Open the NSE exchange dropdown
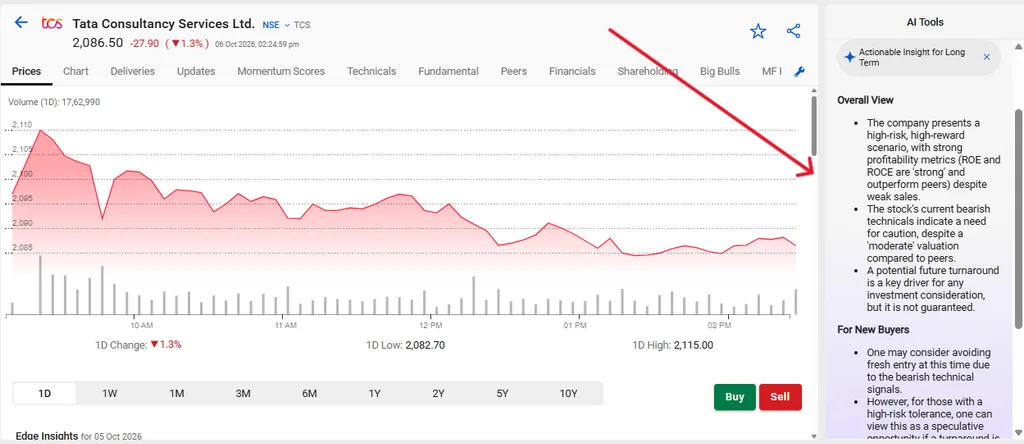 pos(276,25)
